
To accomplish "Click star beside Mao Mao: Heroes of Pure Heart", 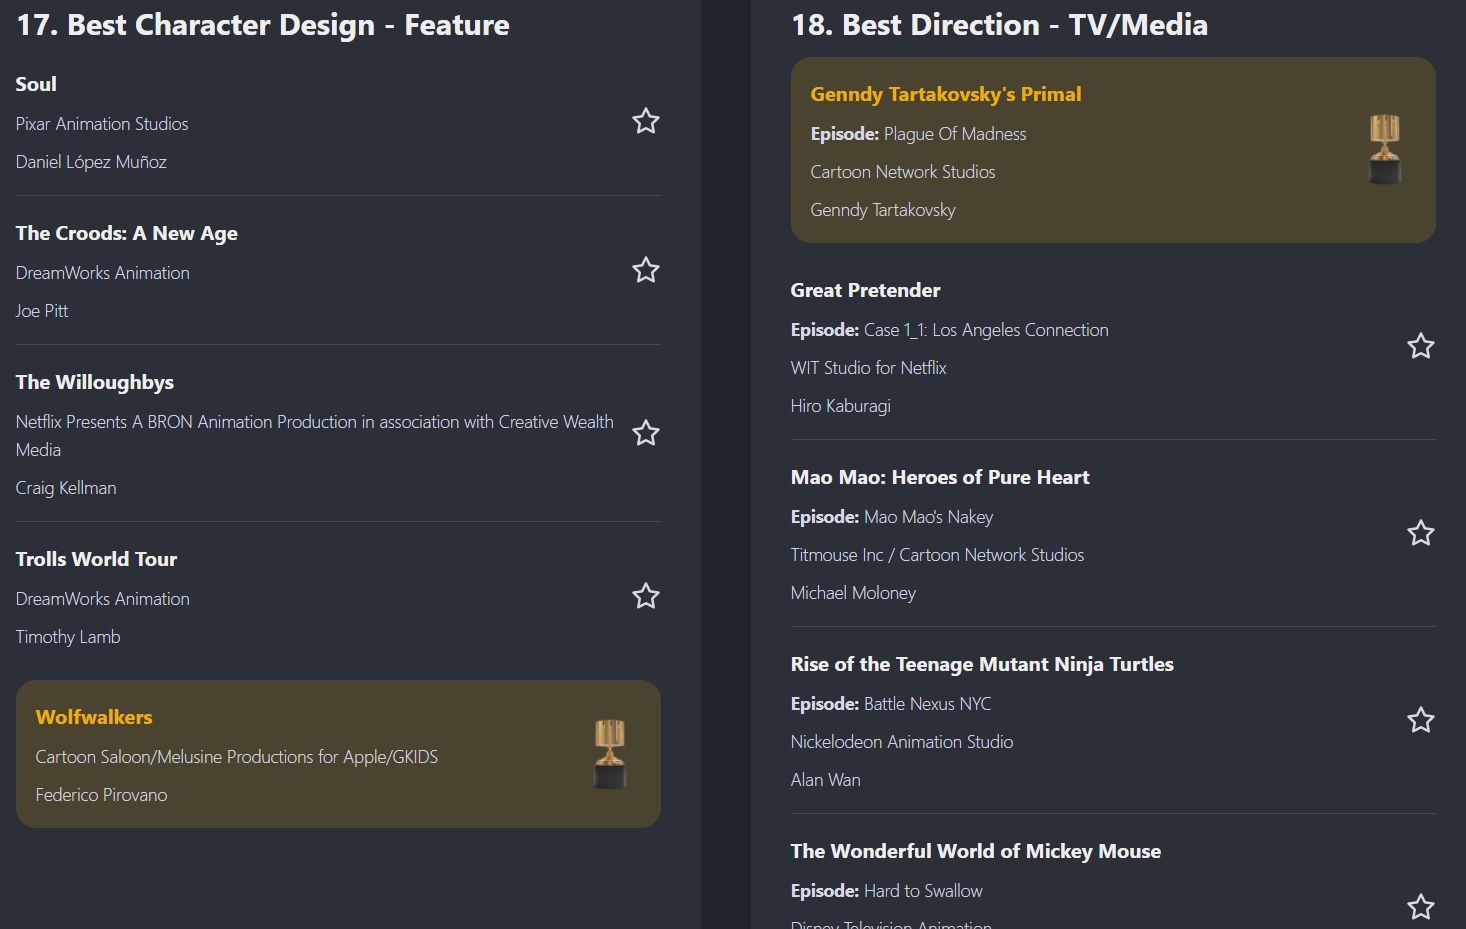I will pyautogui.click(x=1420, y=533).
